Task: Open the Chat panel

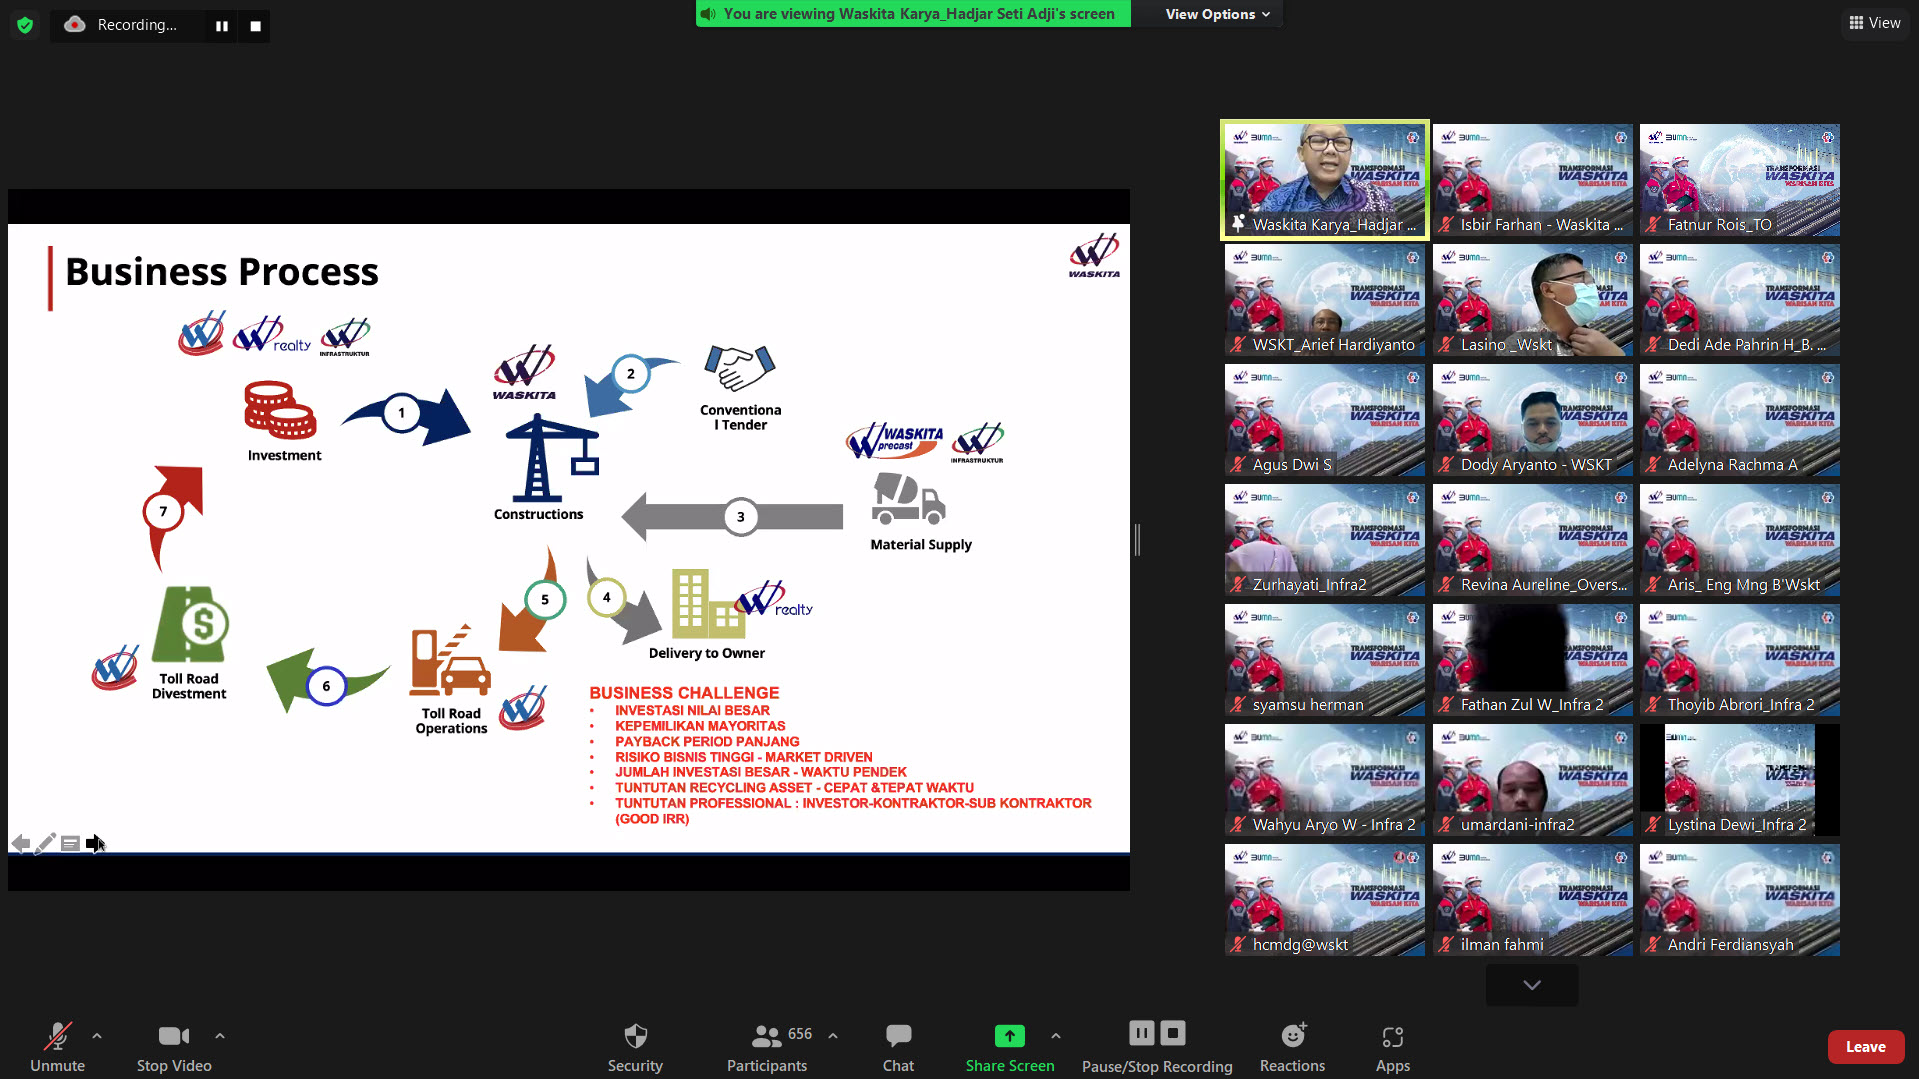Action: [898, 1046]
